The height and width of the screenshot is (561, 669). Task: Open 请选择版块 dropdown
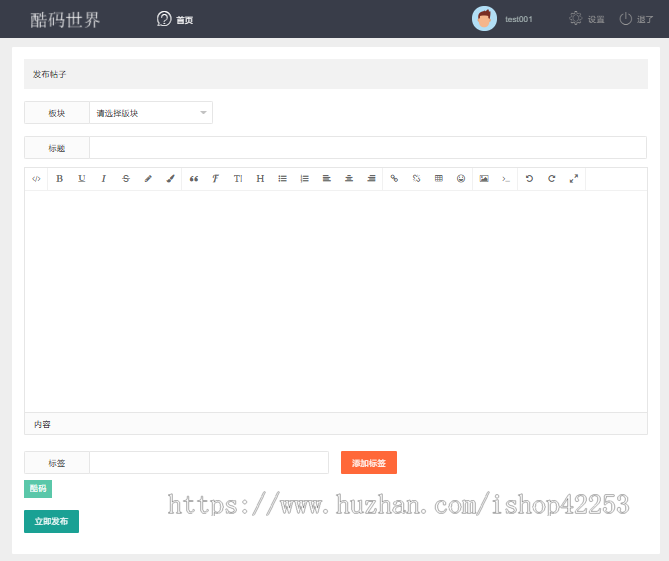[151, 113]
